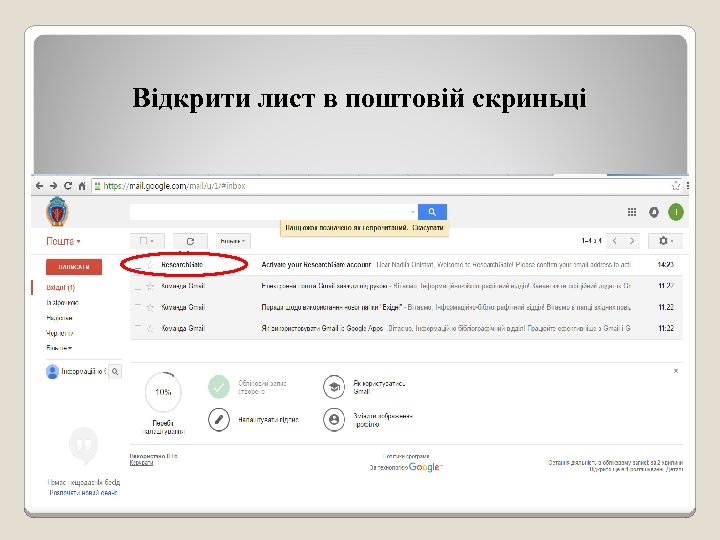Go to newer messages with the left chevron
This screenshot has width=720, height=540.
(615, 241)
